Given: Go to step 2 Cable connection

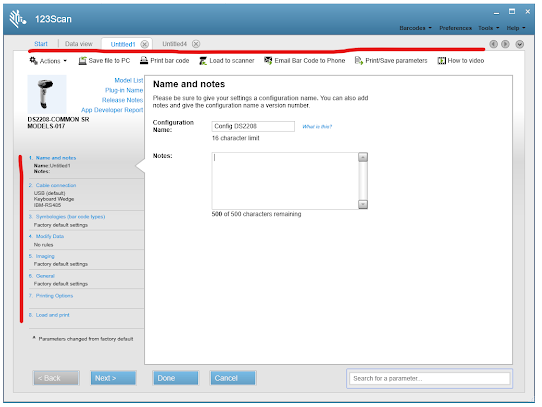Looking at the screenshot, I should (56, 185).
